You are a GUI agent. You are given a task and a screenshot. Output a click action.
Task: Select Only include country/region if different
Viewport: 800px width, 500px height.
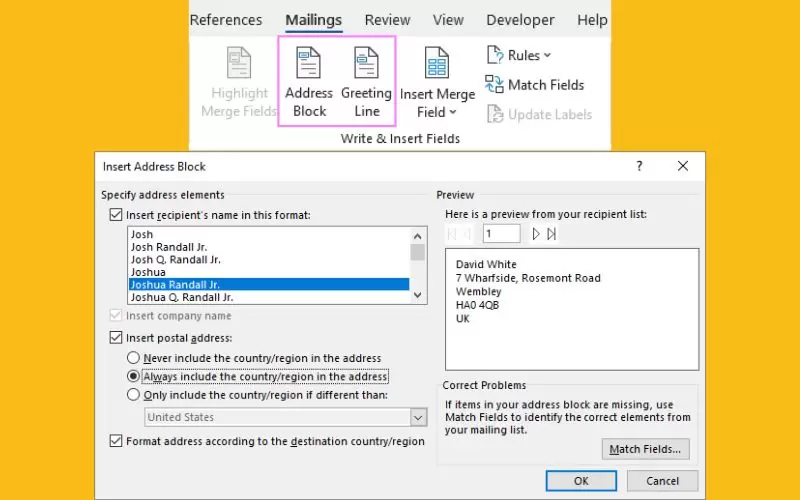133,394
